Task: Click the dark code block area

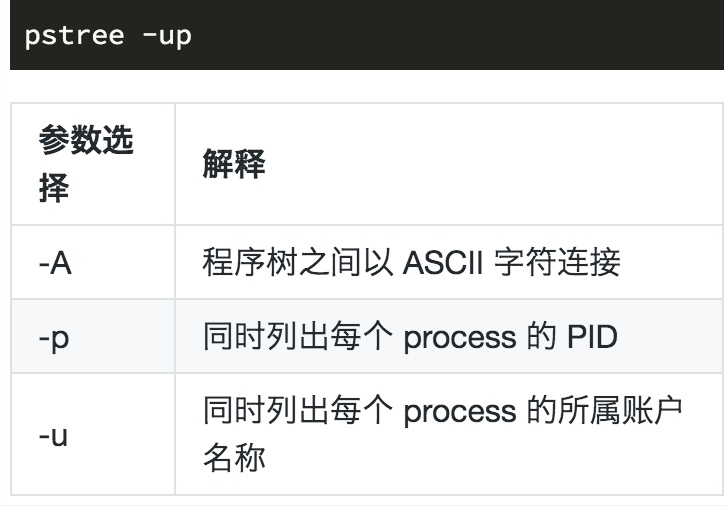Action: click(367, 35)
